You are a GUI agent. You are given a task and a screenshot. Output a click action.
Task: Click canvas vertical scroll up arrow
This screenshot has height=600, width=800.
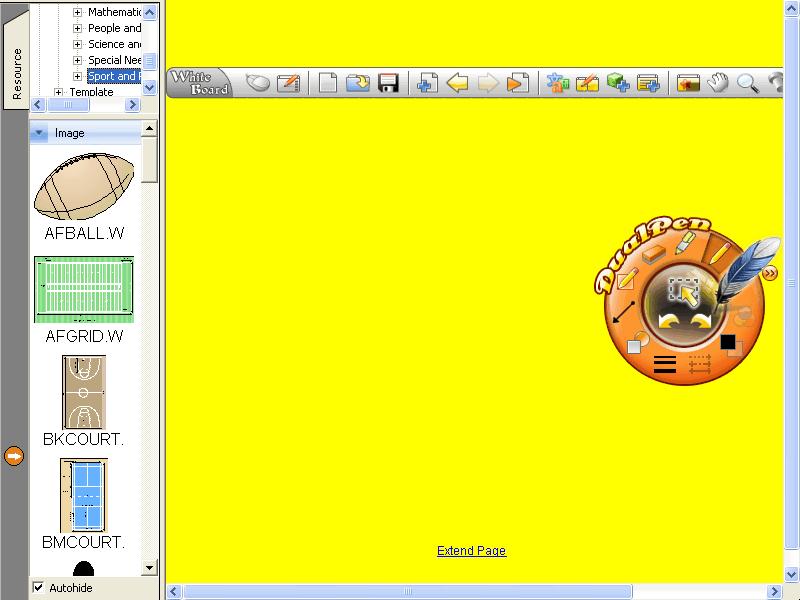[792, 11]
